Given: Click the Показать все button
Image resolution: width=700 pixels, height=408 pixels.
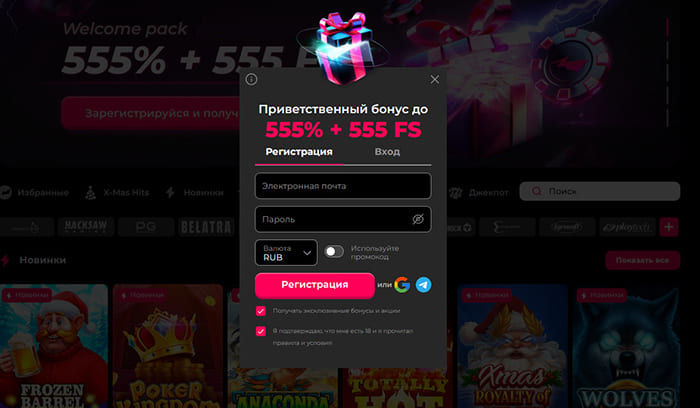Looking at the screenshot, I should click(642, 260).
